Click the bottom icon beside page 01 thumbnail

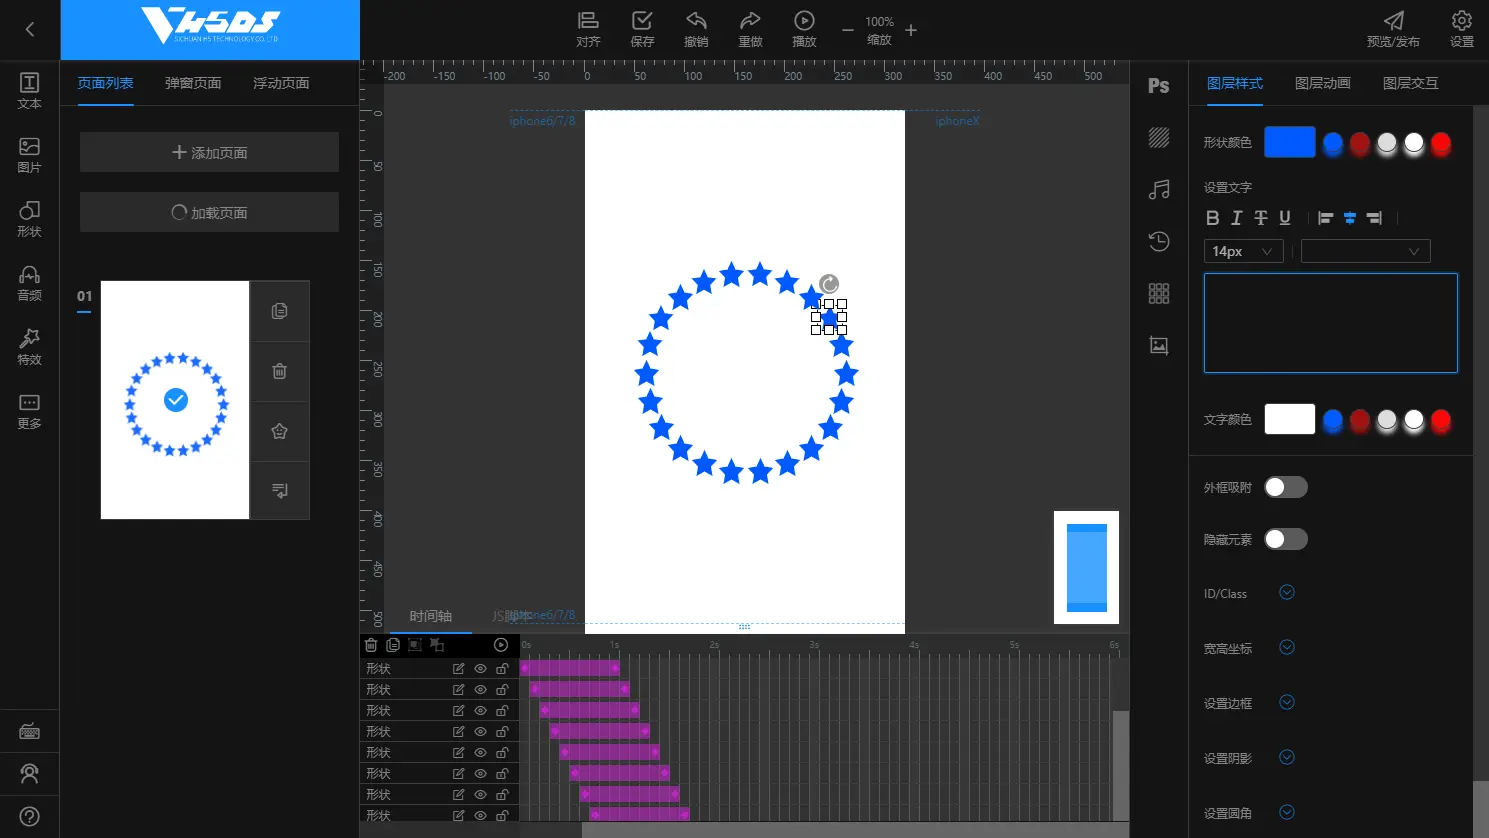280,490
